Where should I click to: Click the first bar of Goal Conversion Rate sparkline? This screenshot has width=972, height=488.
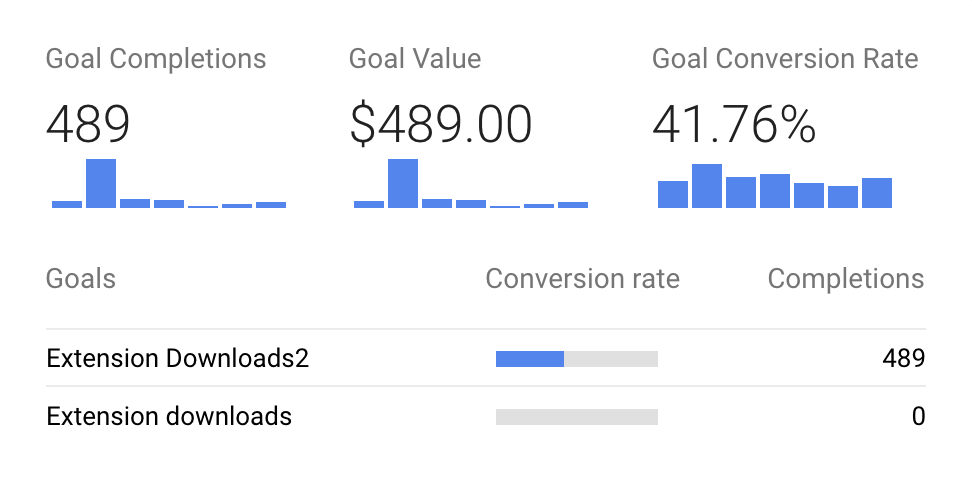(673, 195)
